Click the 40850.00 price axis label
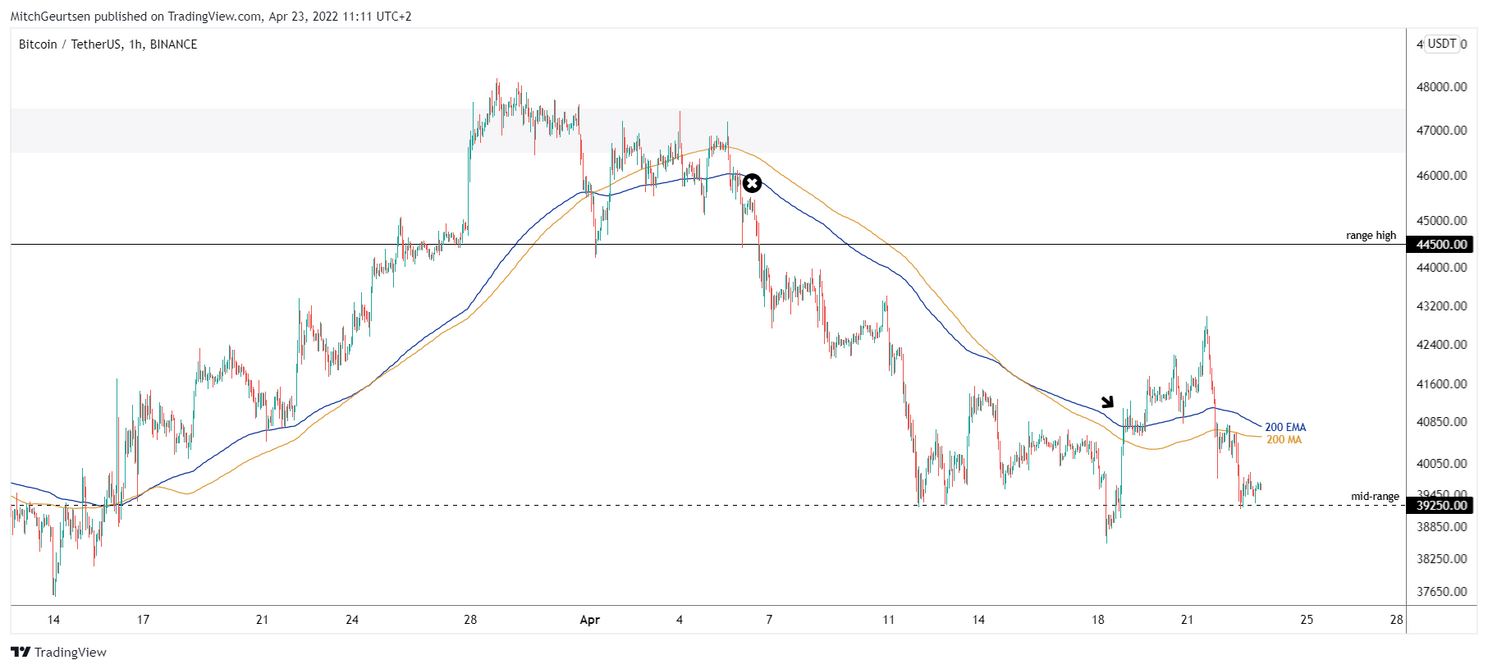The width and height of the screenshot is (1488, 670). pos(1441,422)
